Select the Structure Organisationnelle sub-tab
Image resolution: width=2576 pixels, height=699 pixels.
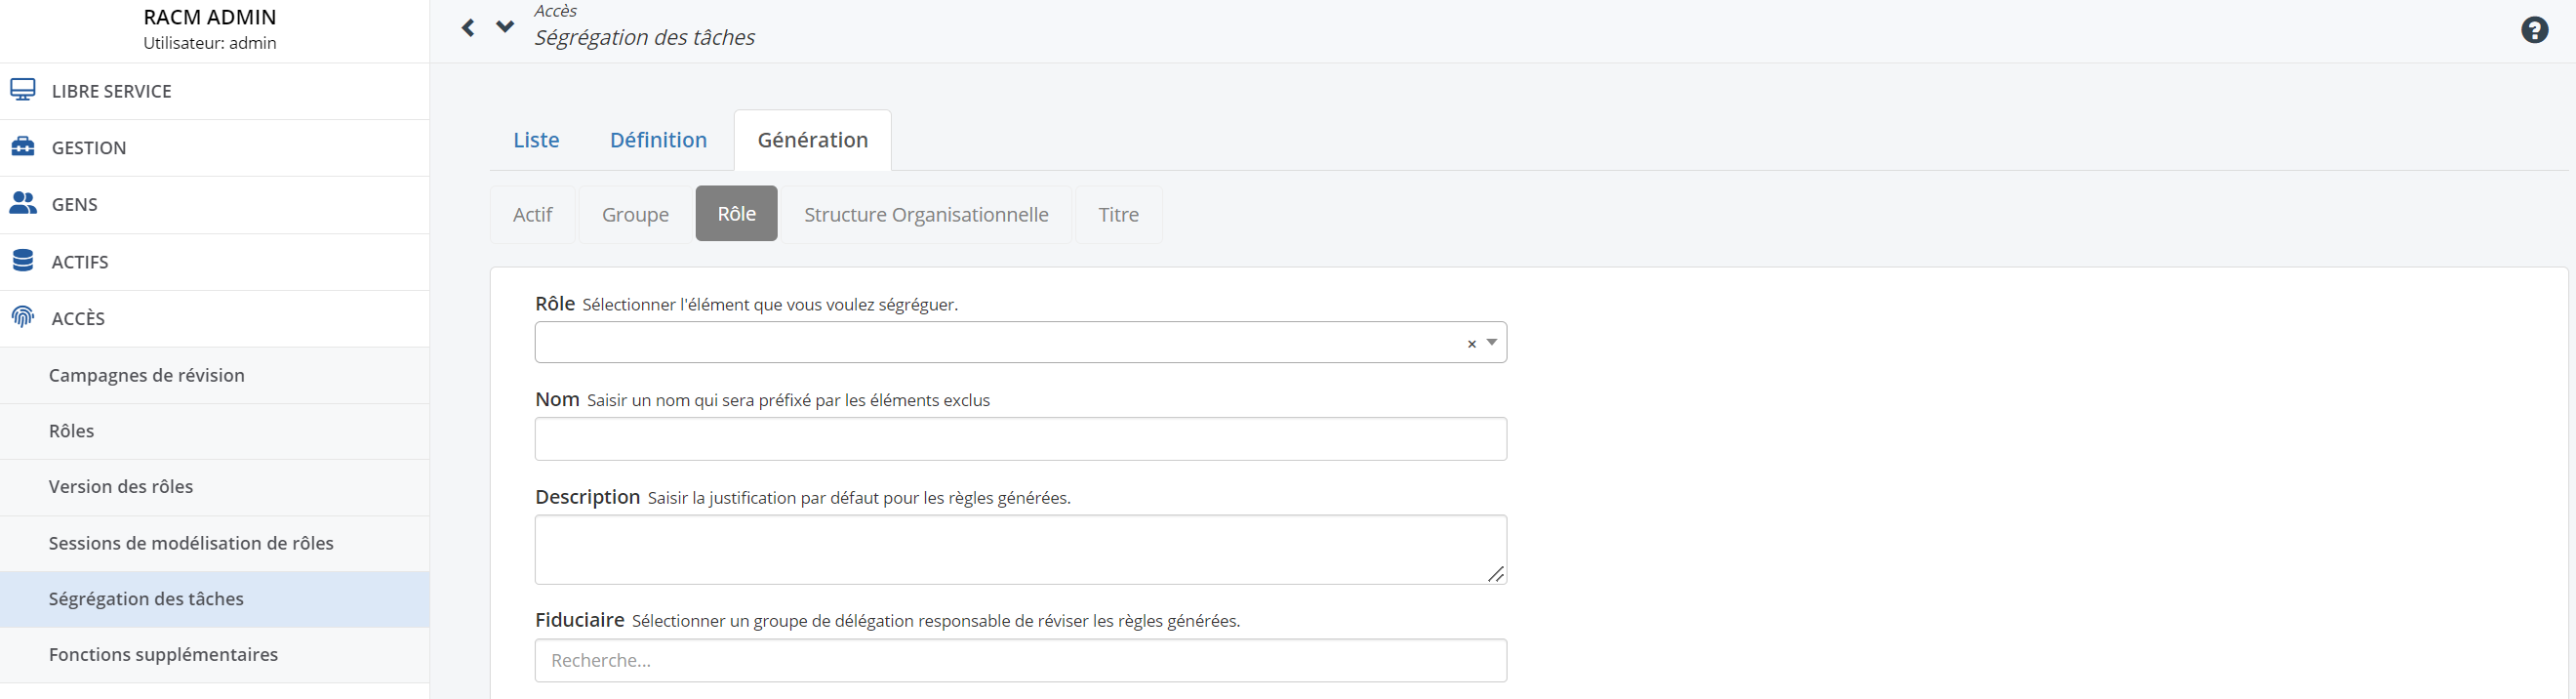926,214
